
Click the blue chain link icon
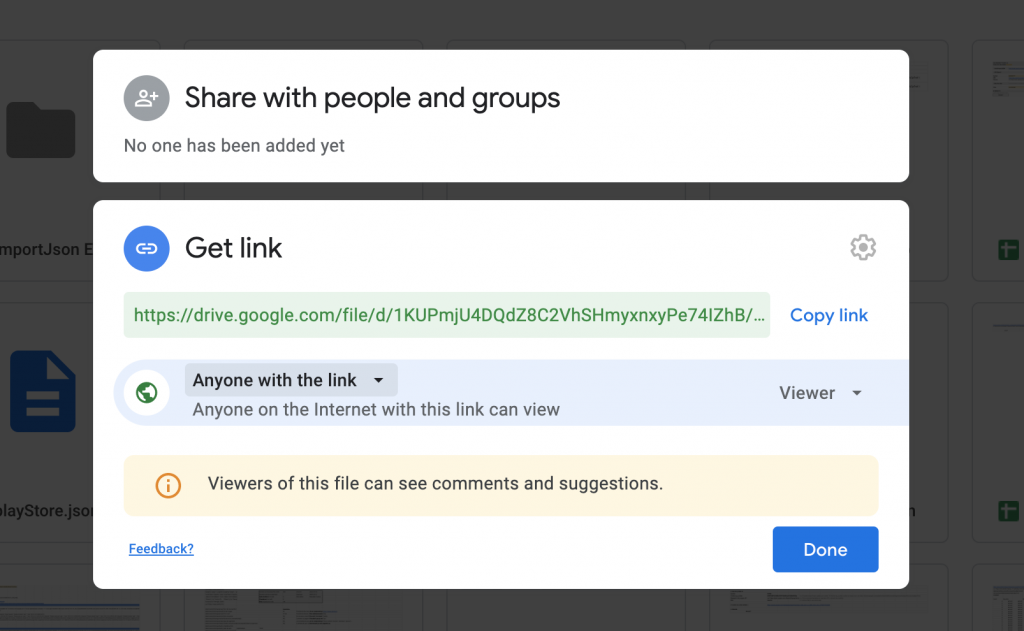(146, 248)
